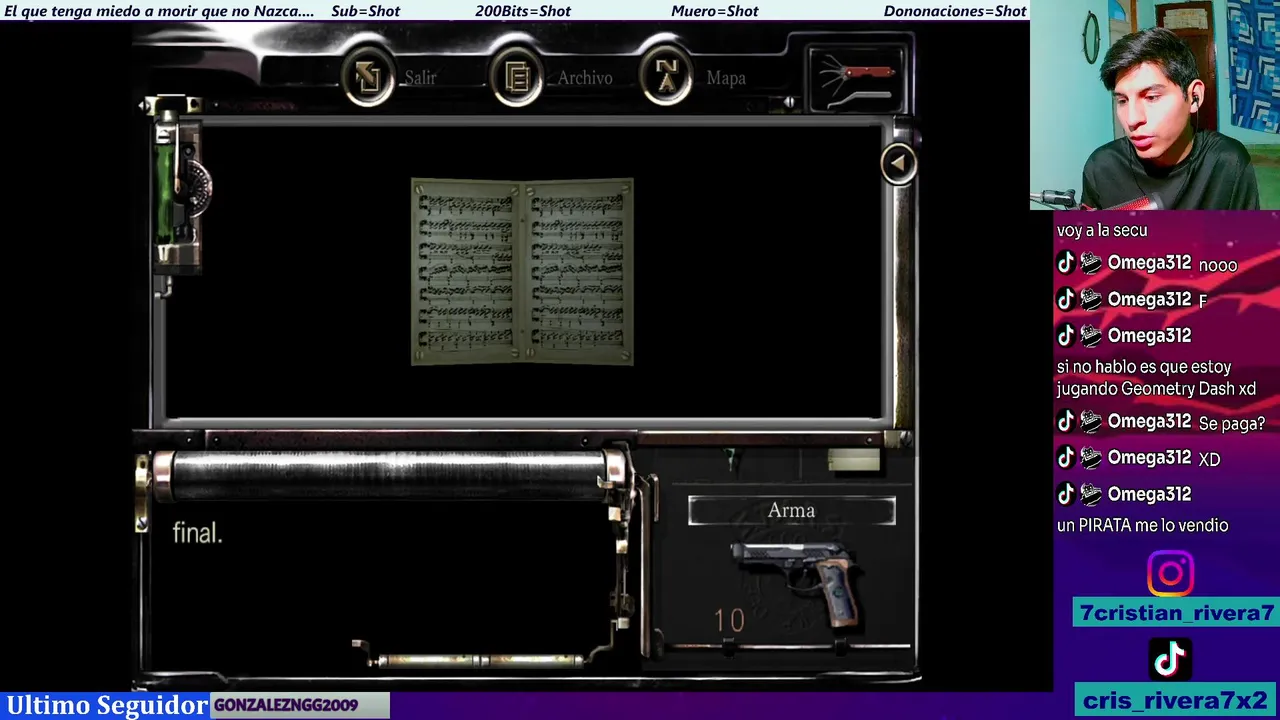Click chat message 'un PIRATA me lo vendio'
The height and width of the screenshot is (720, 1280).
(x=1142, y=525)
